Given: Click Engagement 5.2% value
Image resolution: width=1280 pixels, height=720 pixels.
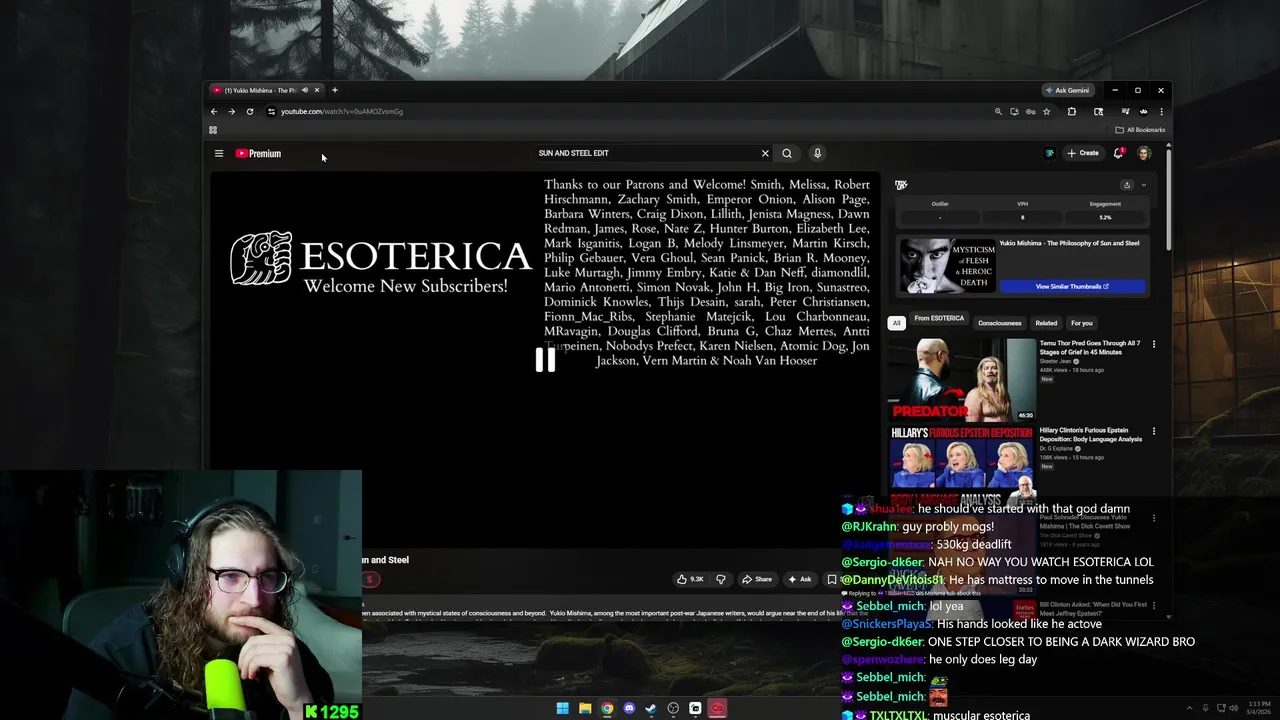Looking at the screenshot, I should tap(1105, 217).
